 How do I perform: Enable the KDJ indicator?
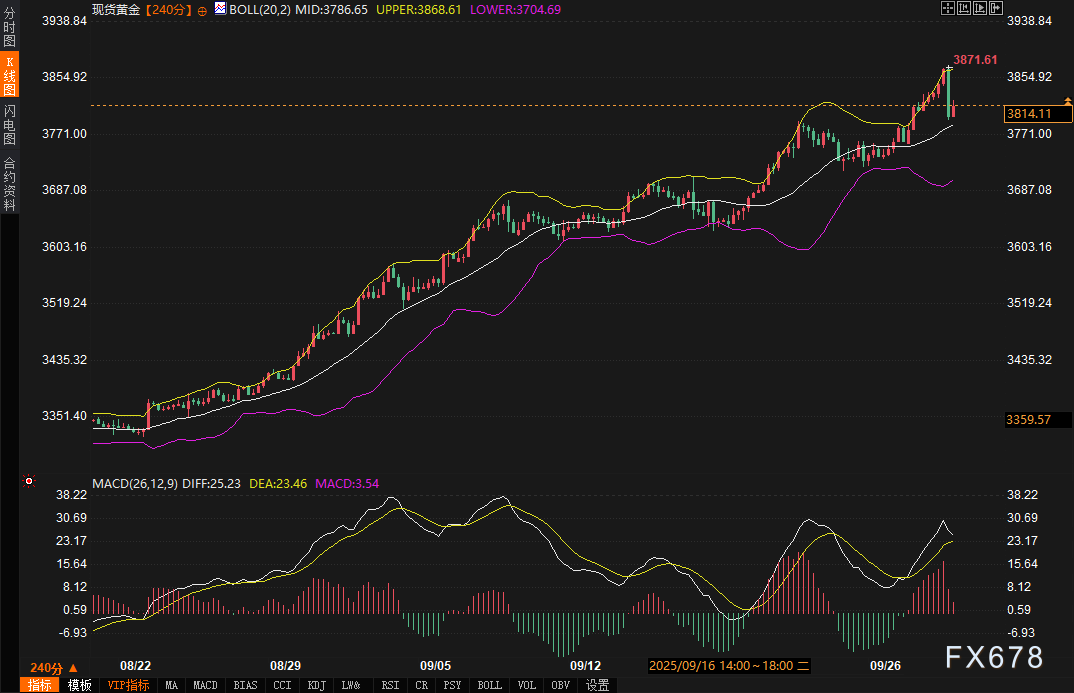(x=316, y=685)
